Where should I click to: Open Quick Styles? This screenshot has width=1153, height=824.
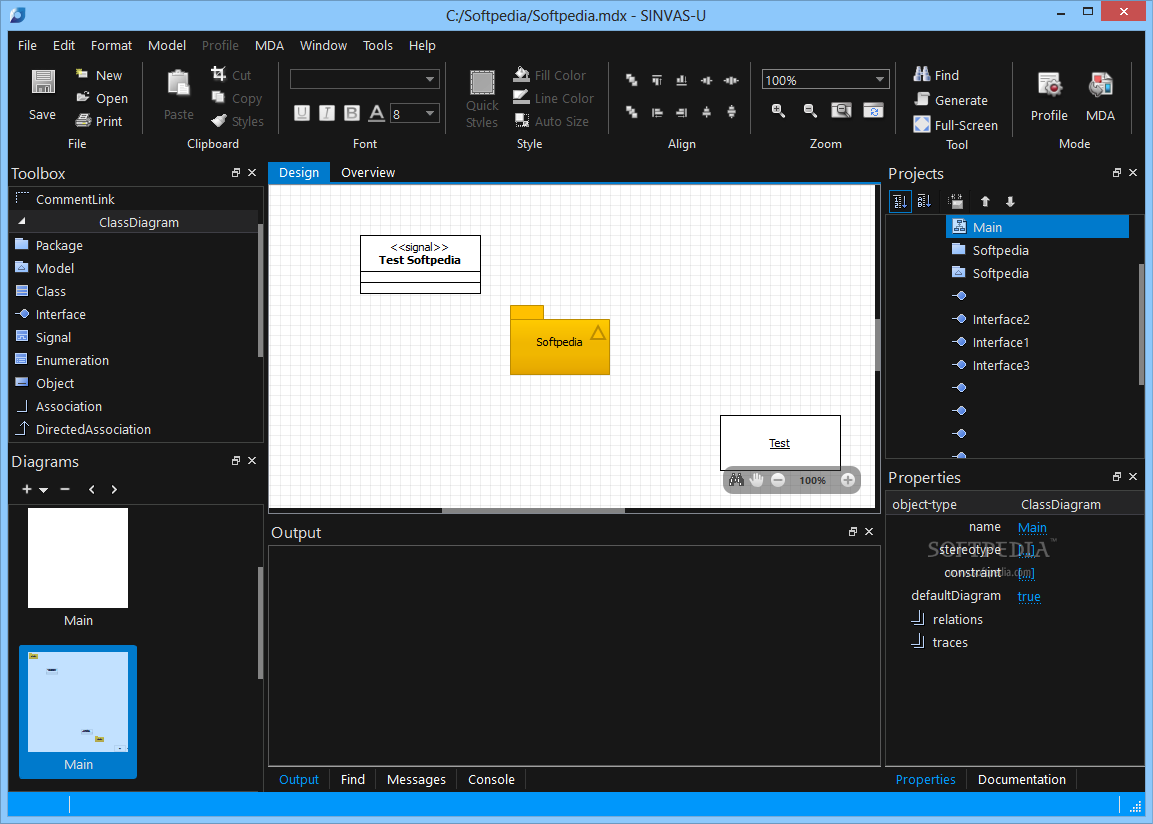482,99
